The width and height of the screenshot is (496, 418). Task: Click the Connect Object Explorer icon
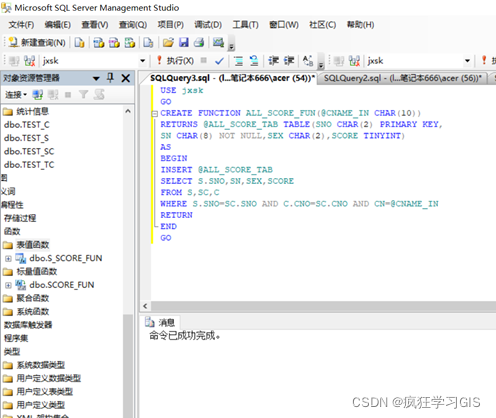click(x=37, y=95)
